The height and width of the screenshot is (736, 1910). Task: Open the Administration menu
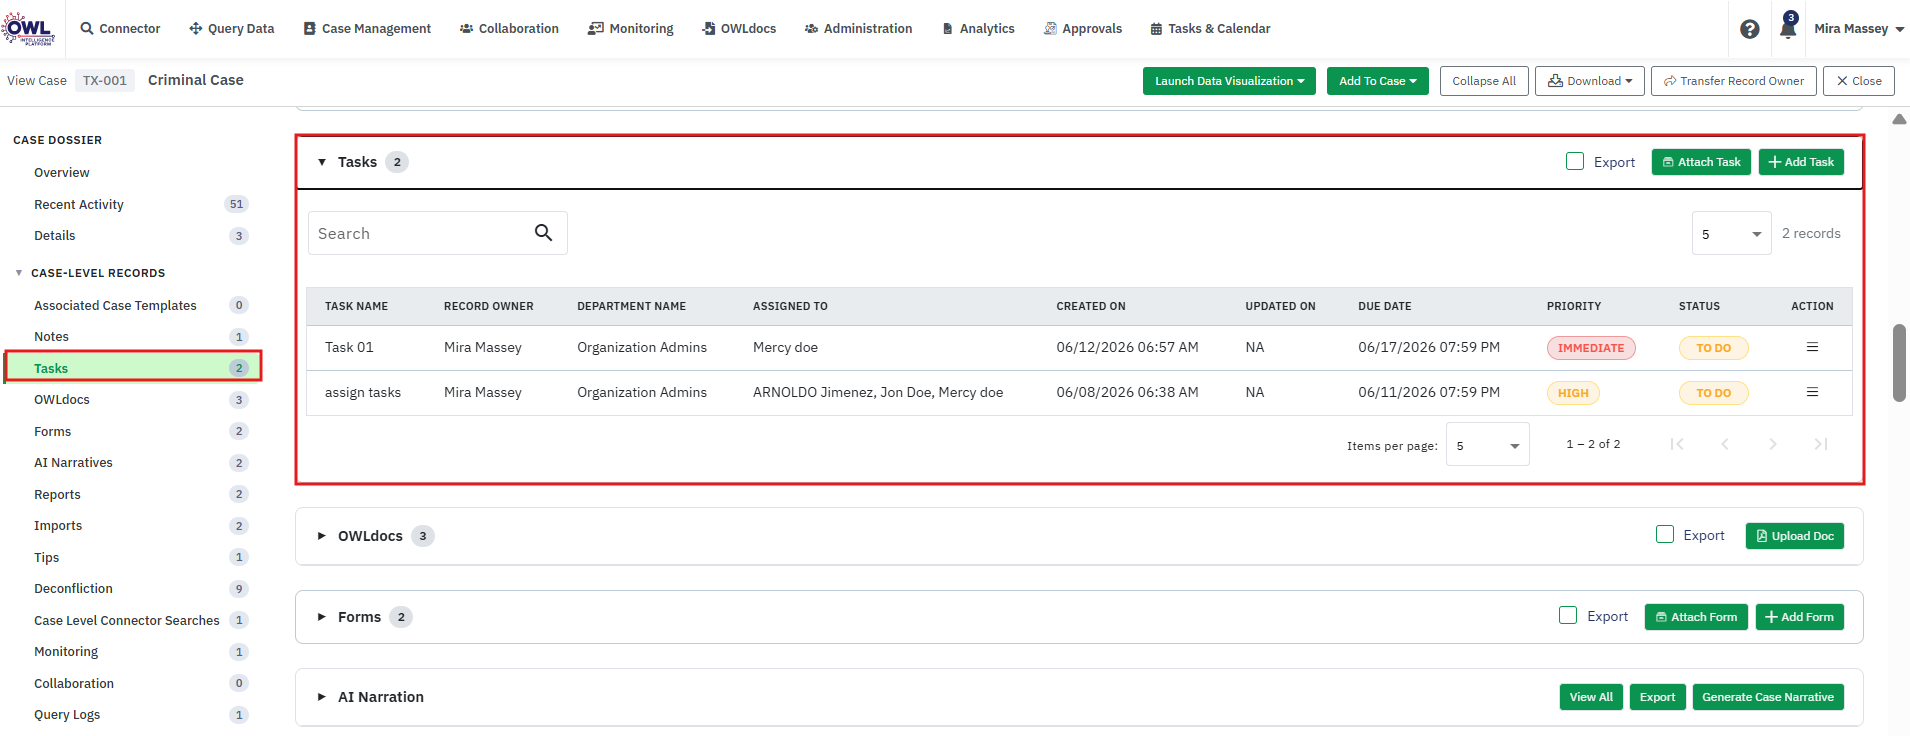tap(858, 29)
